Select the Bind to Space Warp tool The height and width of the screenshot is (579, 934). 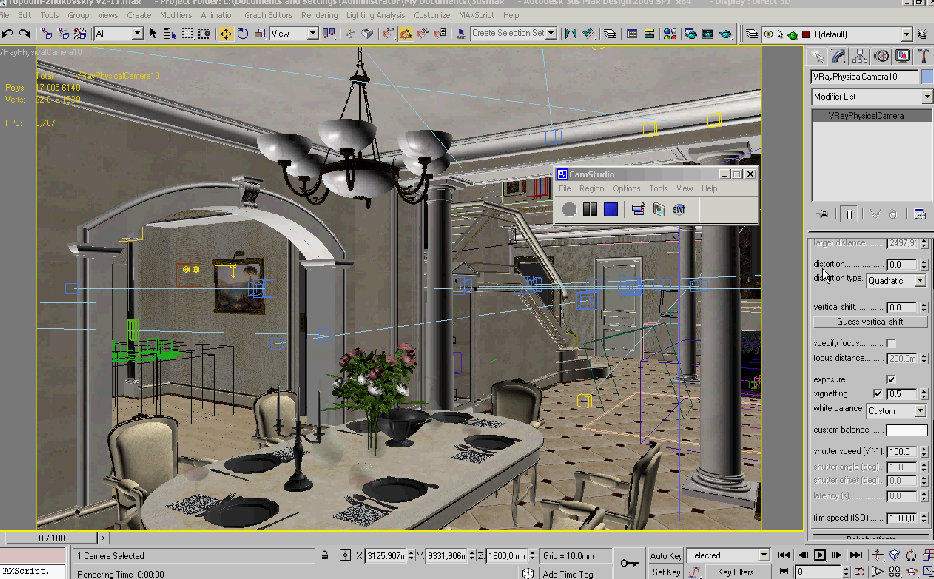coord(80,34)
